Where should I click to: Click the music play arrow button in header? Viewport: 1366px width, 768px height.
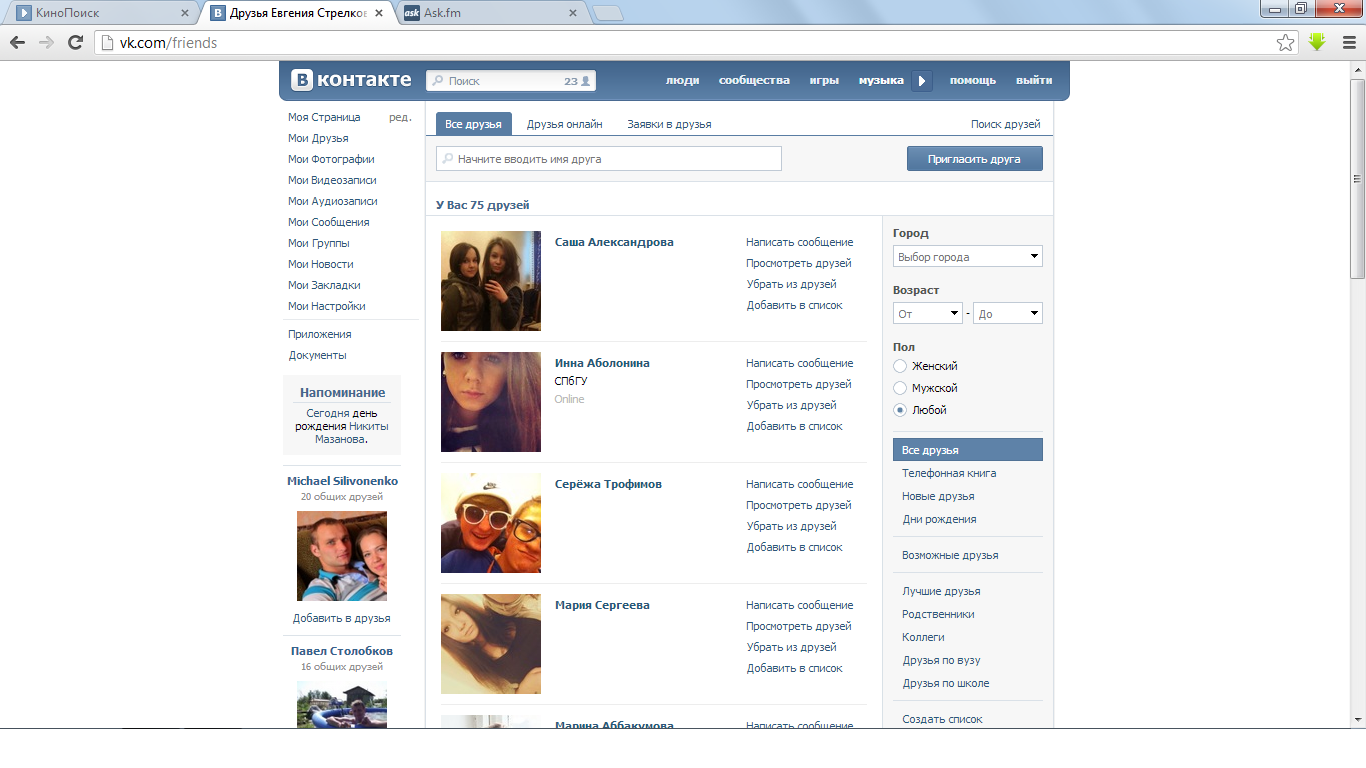922,81
